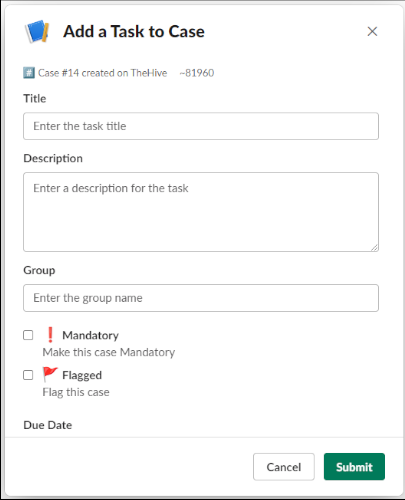Click the Case #14 created on TheHive text
The image size is (405, 500).
point(102,73)
